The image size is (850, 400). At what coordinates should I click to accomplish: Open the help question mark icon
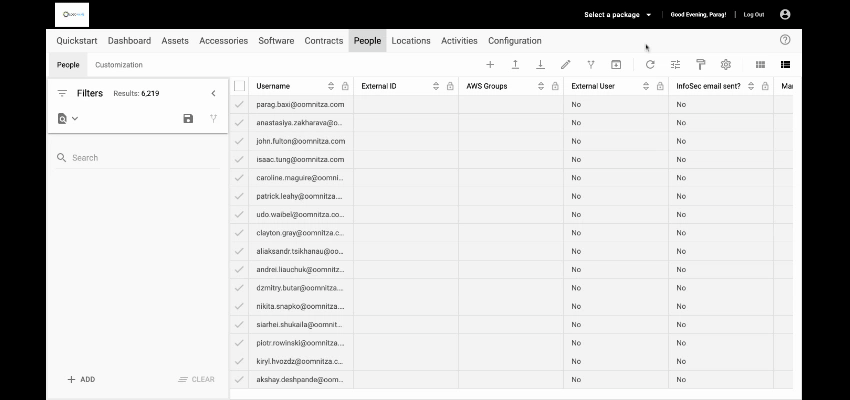click(x=785, y=40)
